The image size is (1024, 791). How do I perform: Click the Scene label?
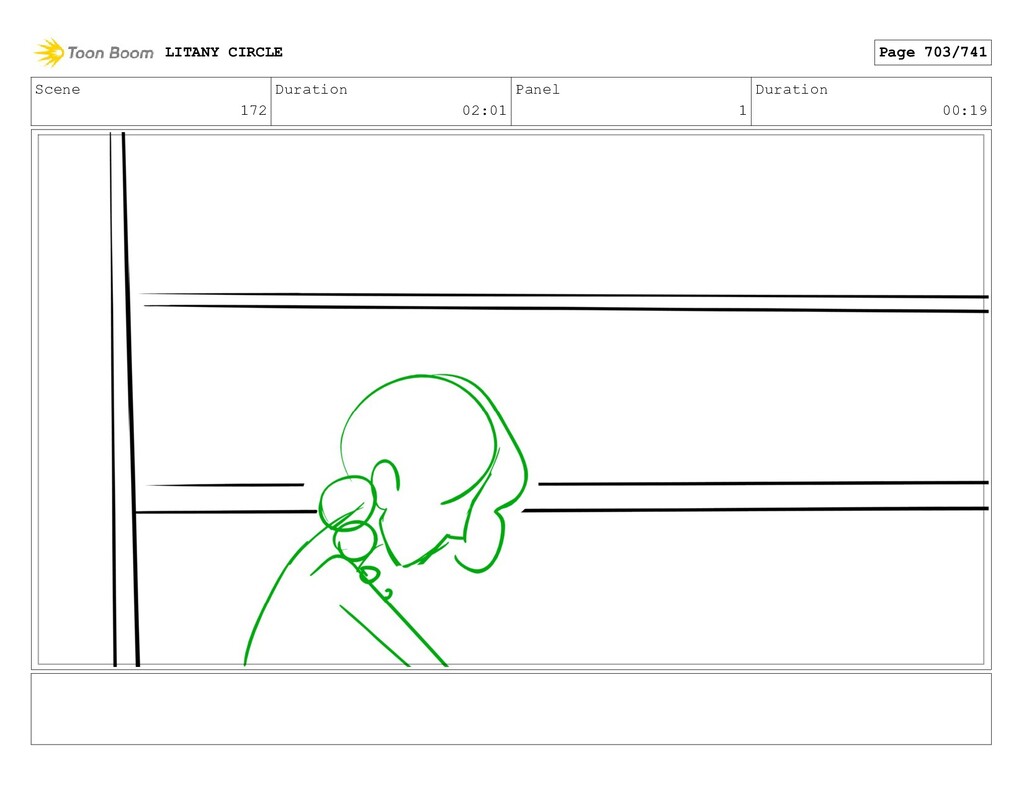57,89
